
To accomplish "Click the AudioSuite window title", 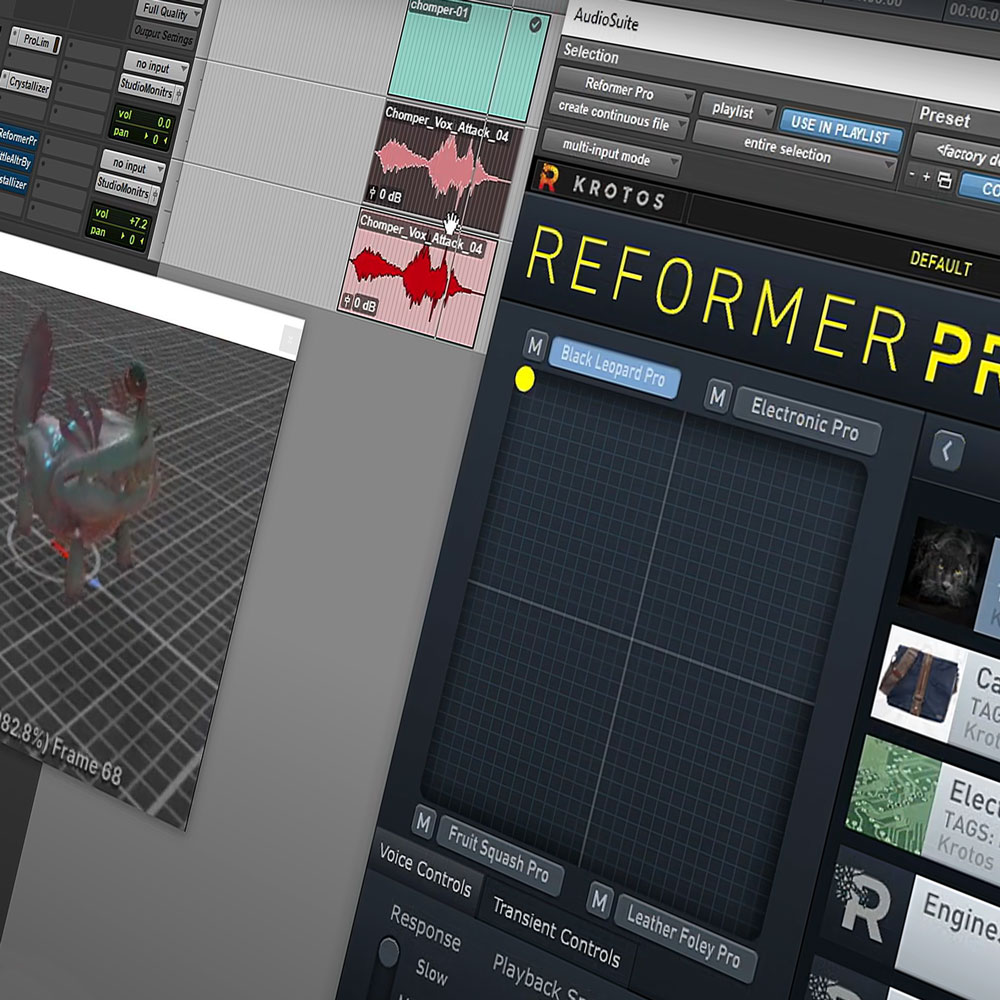I will click(x=606, y=19).
